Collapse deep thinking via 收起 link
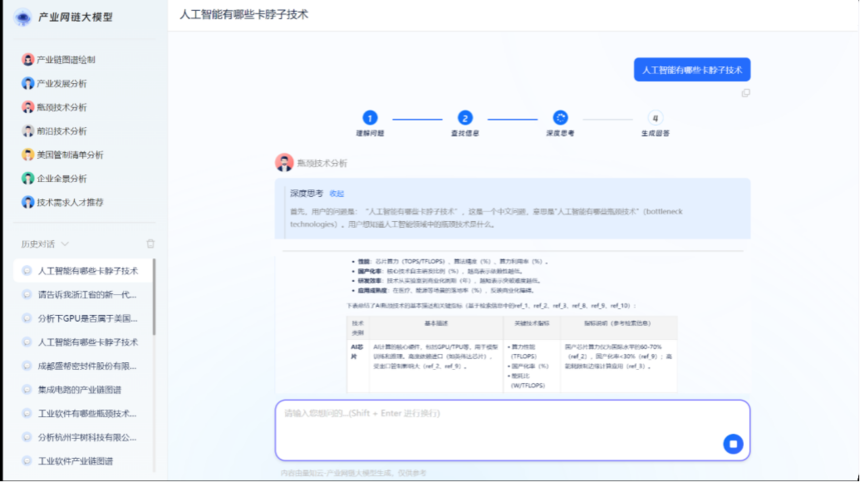Viewport: 860px width, 482px height. pos(336,194)
